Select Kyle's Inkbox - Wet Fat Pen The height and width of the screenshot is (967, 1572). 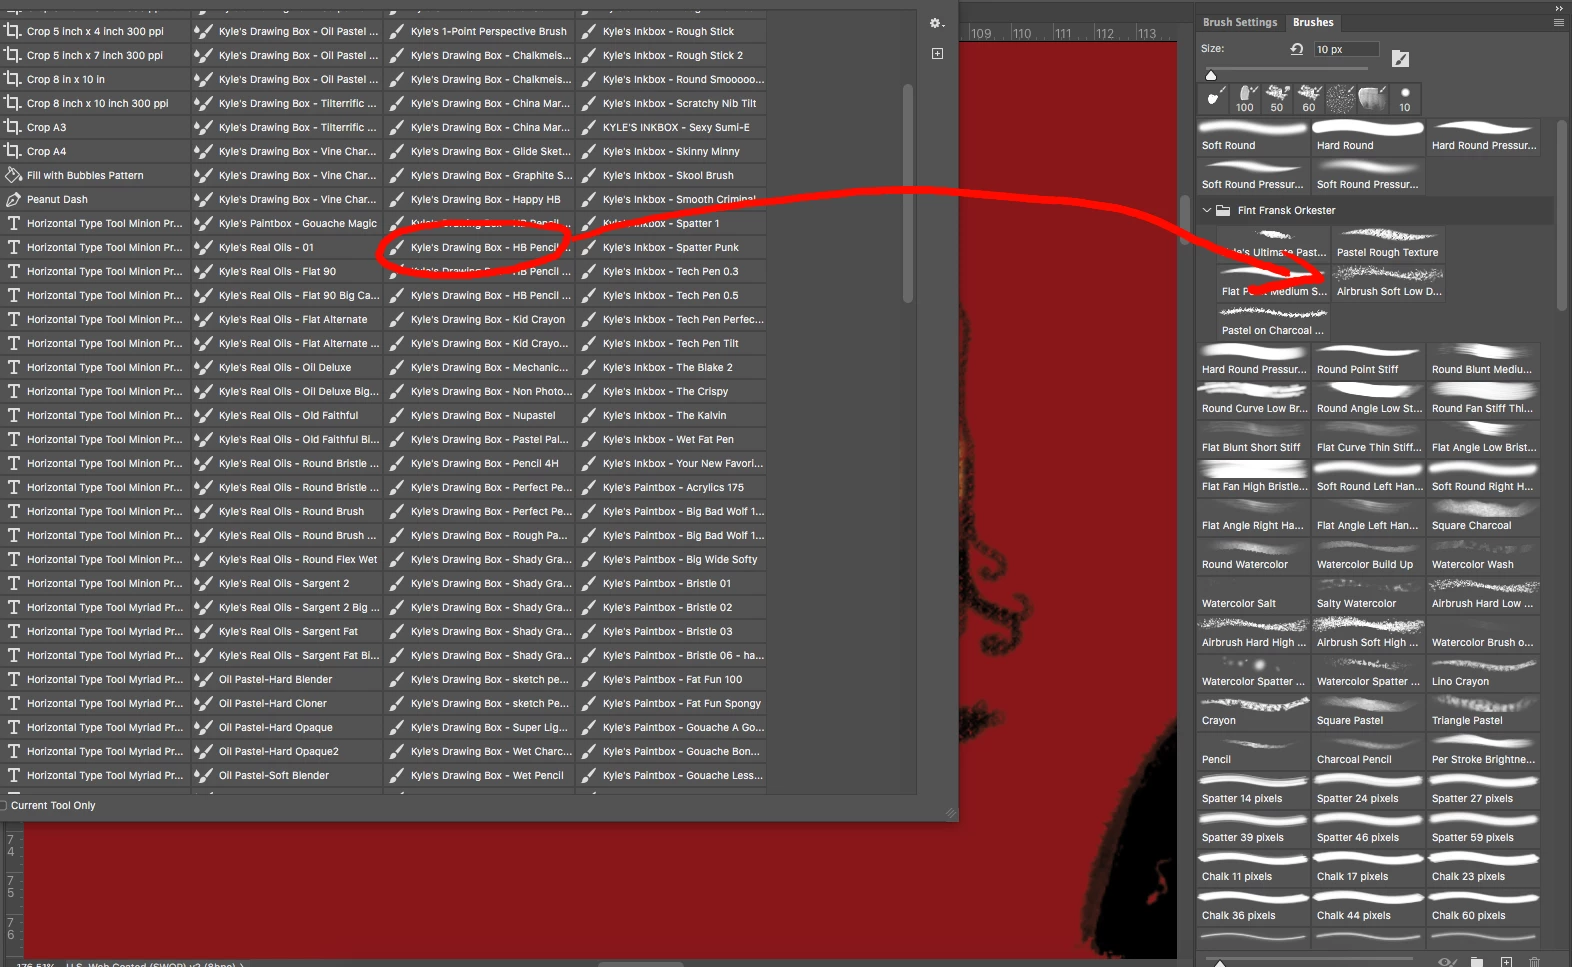[x=671, y=439]
